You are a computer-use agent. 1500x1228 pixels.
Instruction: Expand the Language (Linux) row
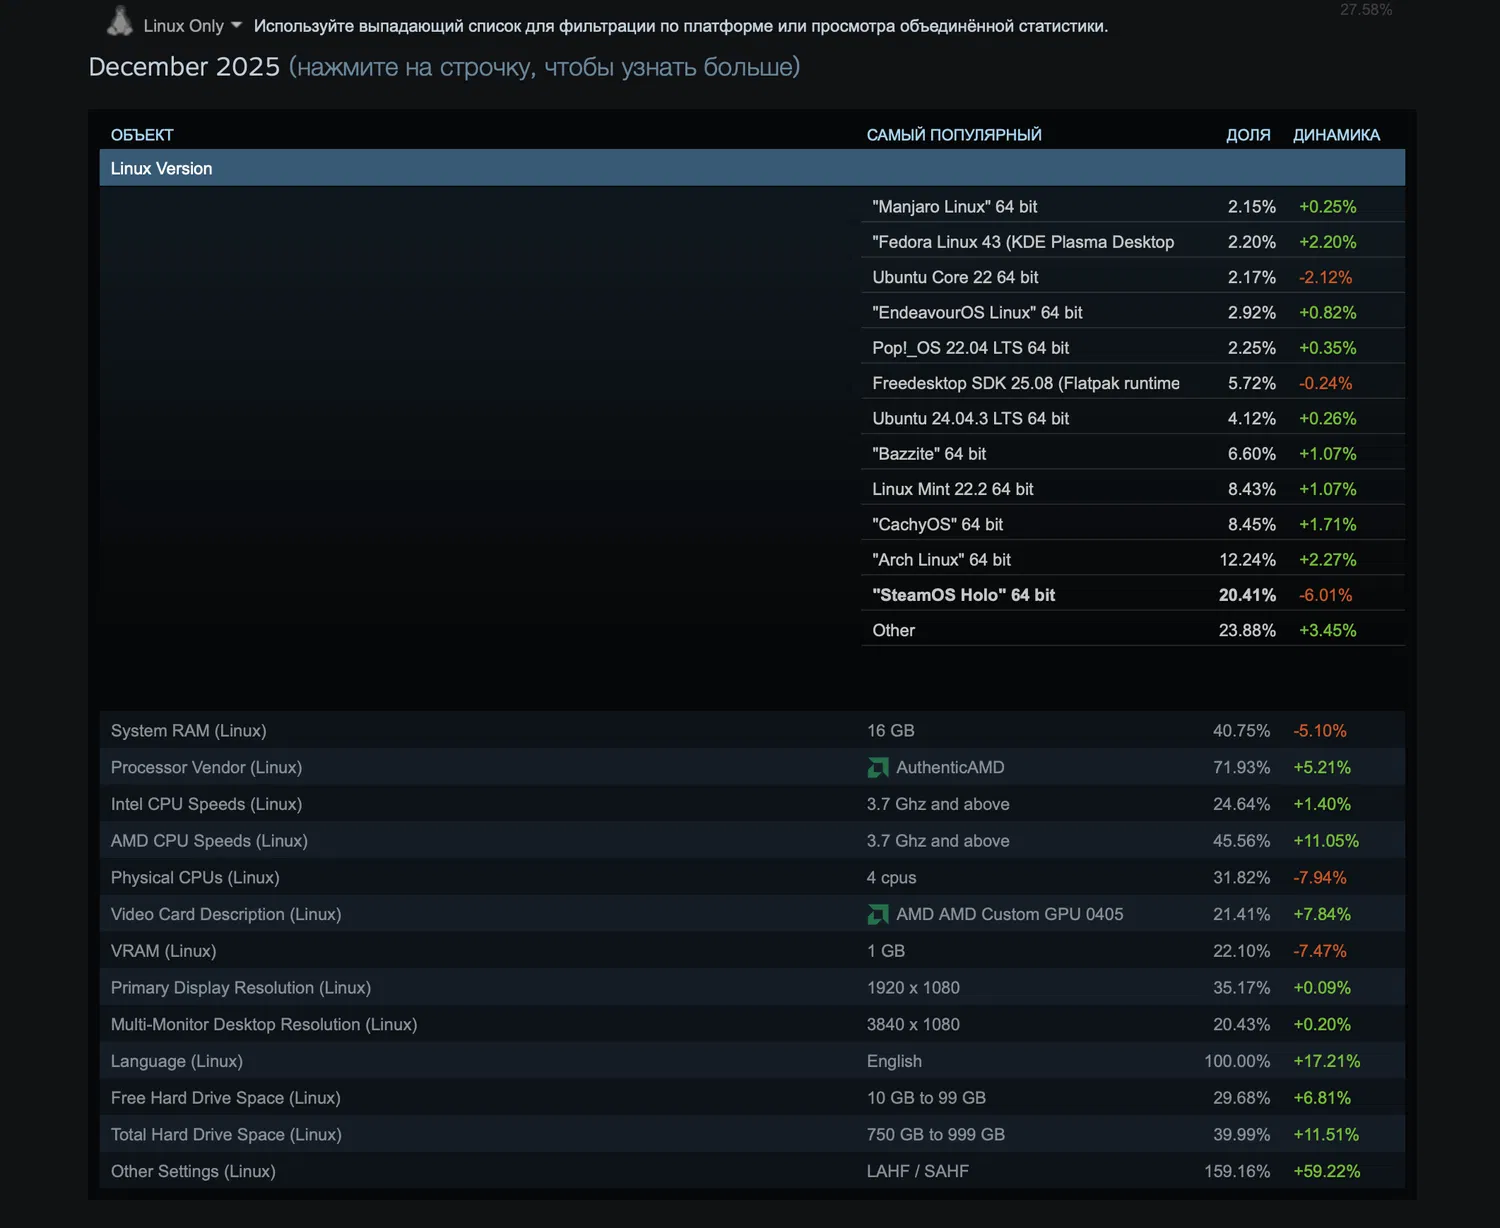752,1061
